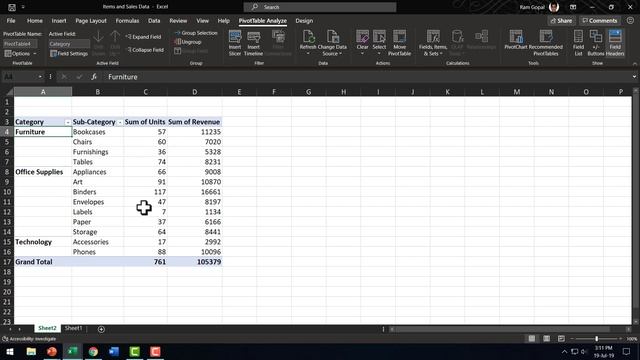Open Fields, Items & Sets
640x360 pixels.
point(433,42)
